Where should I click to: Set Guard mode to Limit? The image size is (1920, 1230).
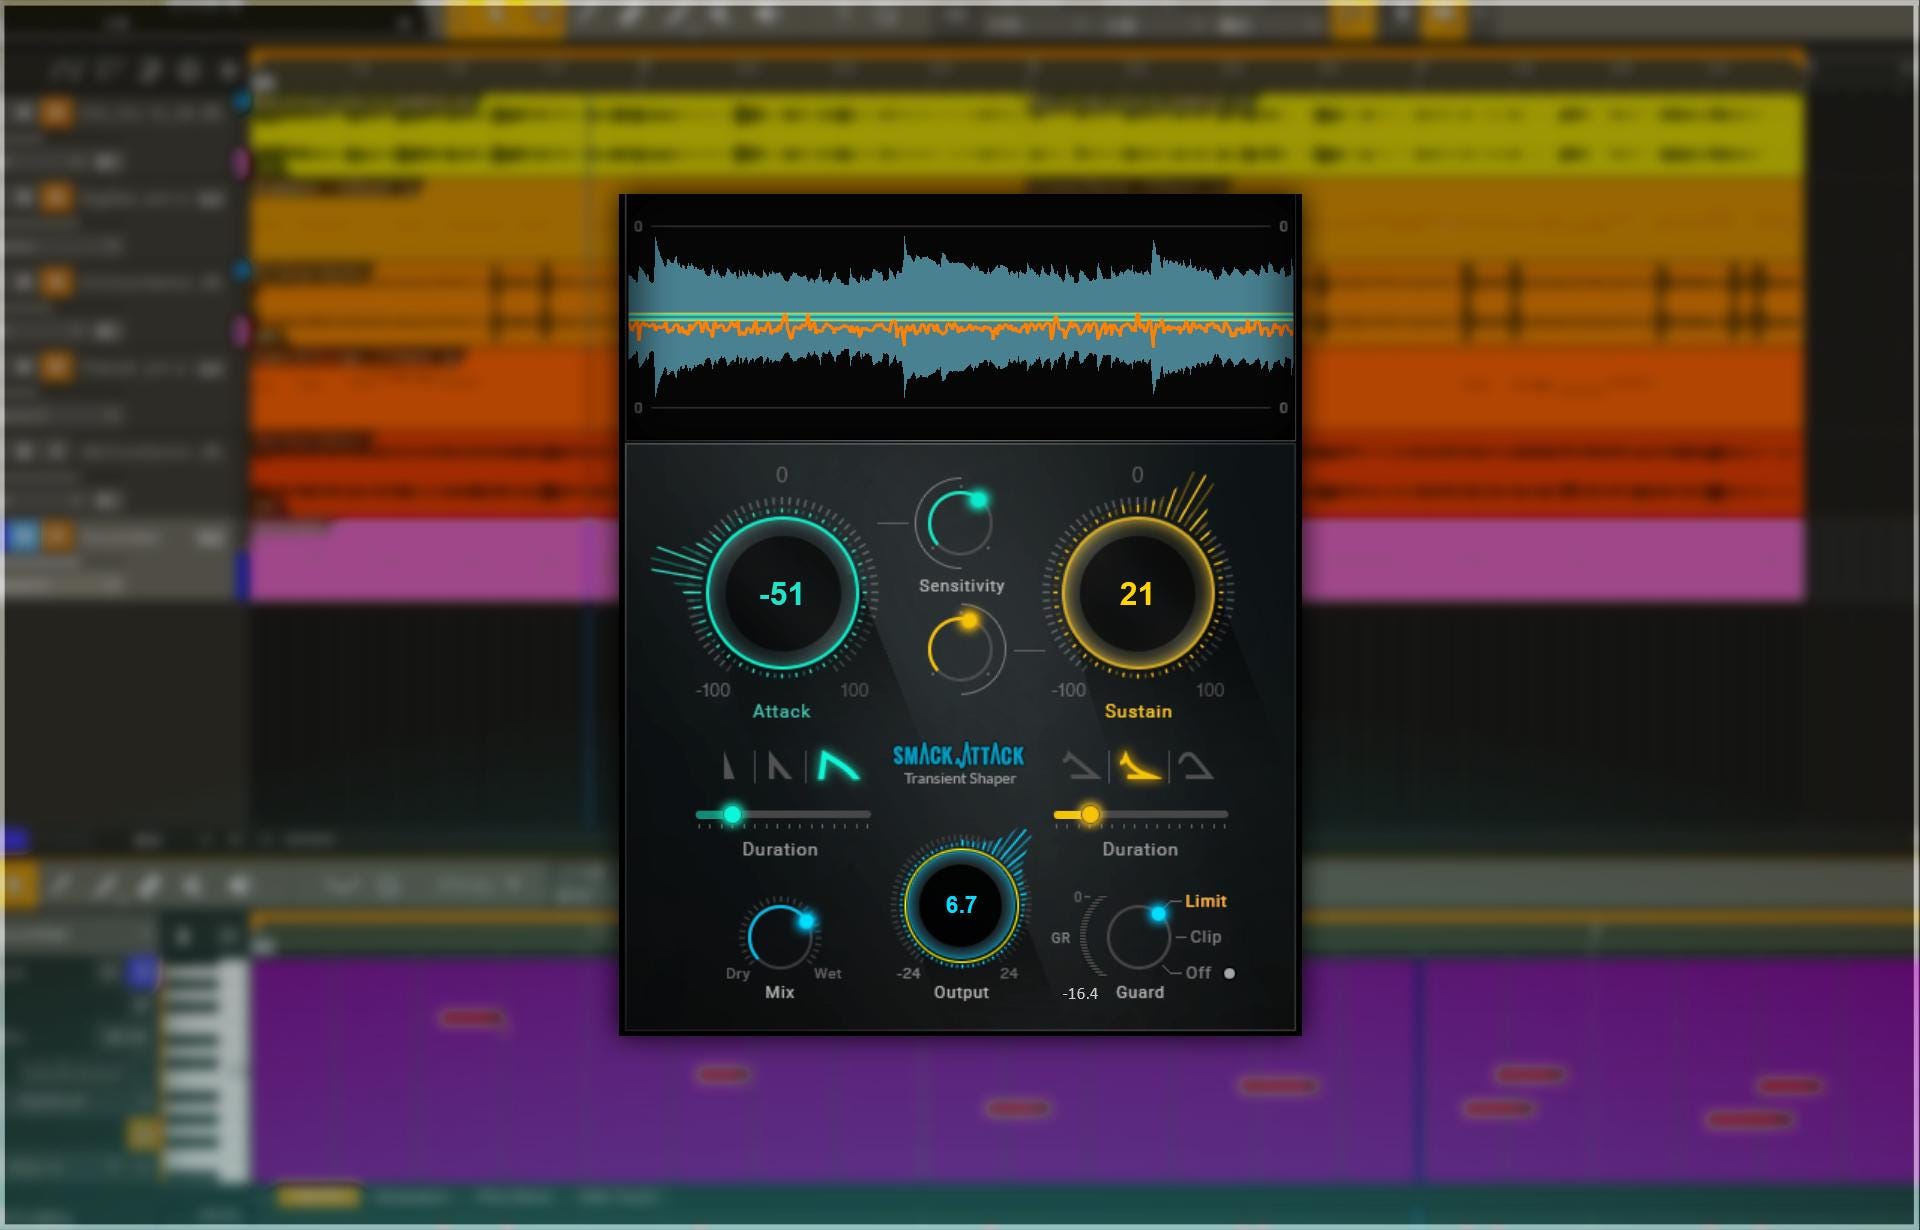point(1205,901)
